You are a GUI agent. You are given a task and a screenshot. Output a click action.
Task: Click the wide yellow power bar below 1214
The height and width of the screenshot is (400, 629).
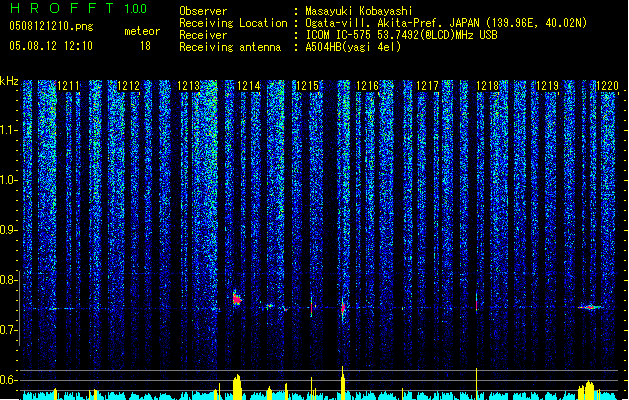coord(237,387)
